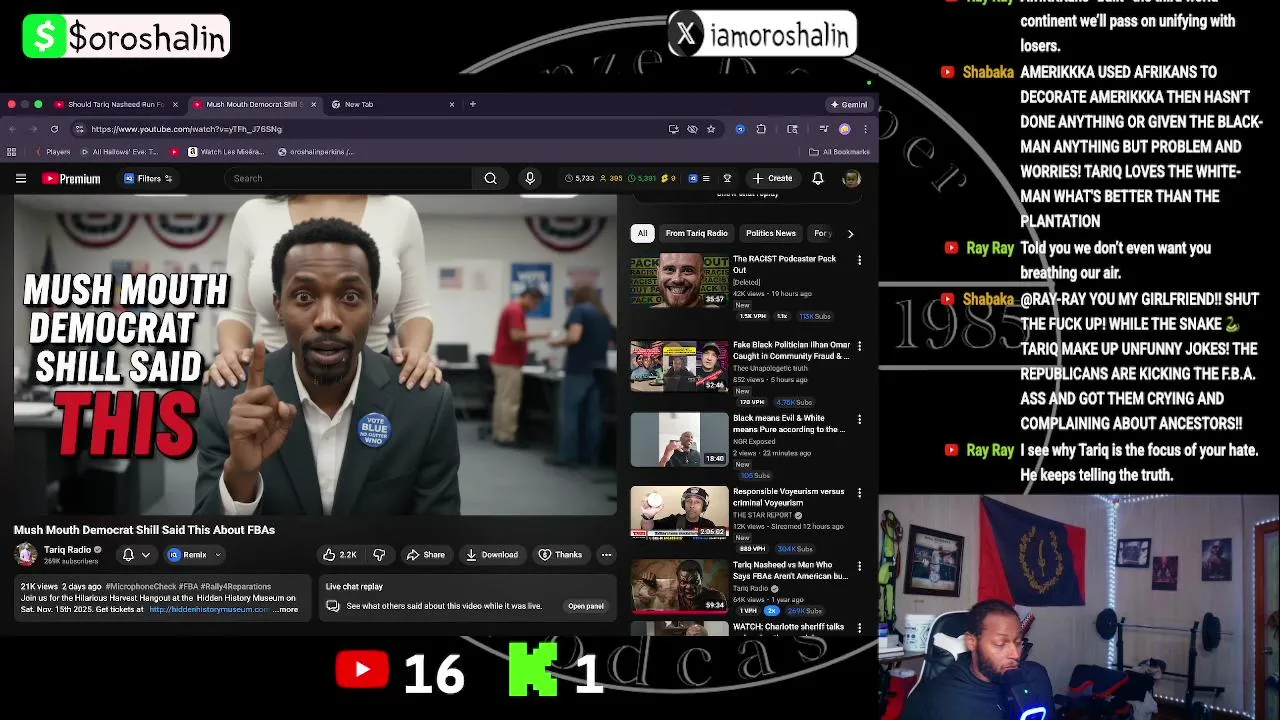This screenshot has height=720, width=1280.
Task: Close the Should Tariq Nasheed Run tab
Action: click(x=175, y=104)
